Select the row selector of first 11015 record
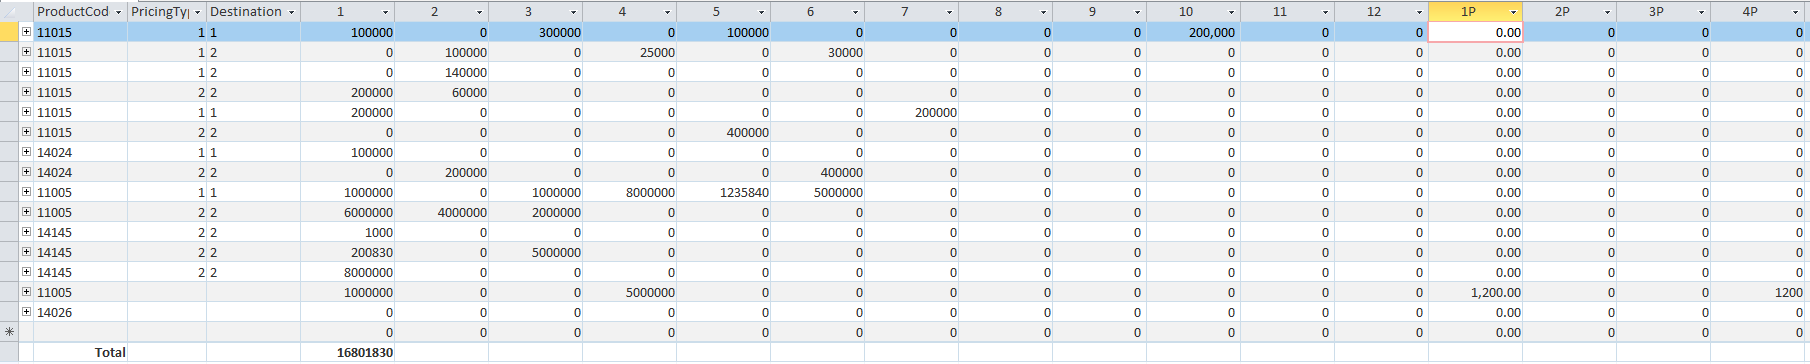The width and height of the screenshot is (1810, 364). tap(10, 32)
